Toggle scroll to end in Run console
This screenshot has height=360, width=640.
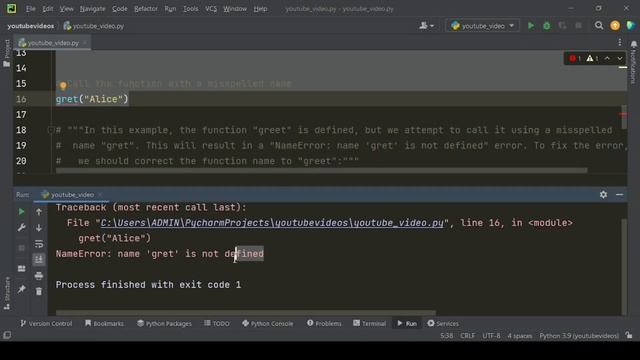tap(39, 260)
